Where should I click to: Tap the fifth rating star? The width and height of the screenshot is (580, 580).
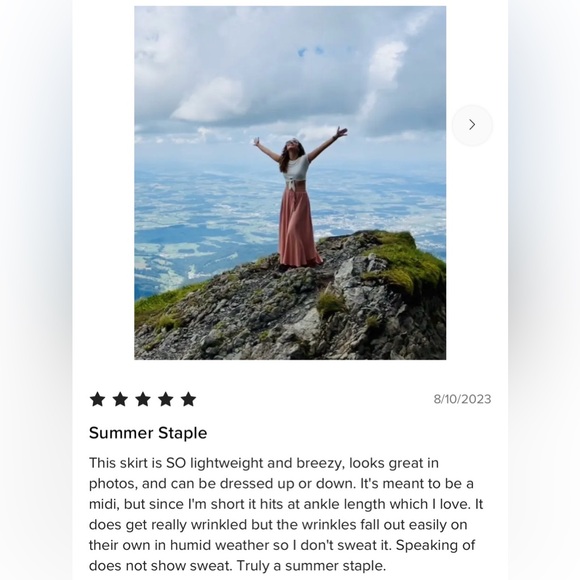(189, 399)
